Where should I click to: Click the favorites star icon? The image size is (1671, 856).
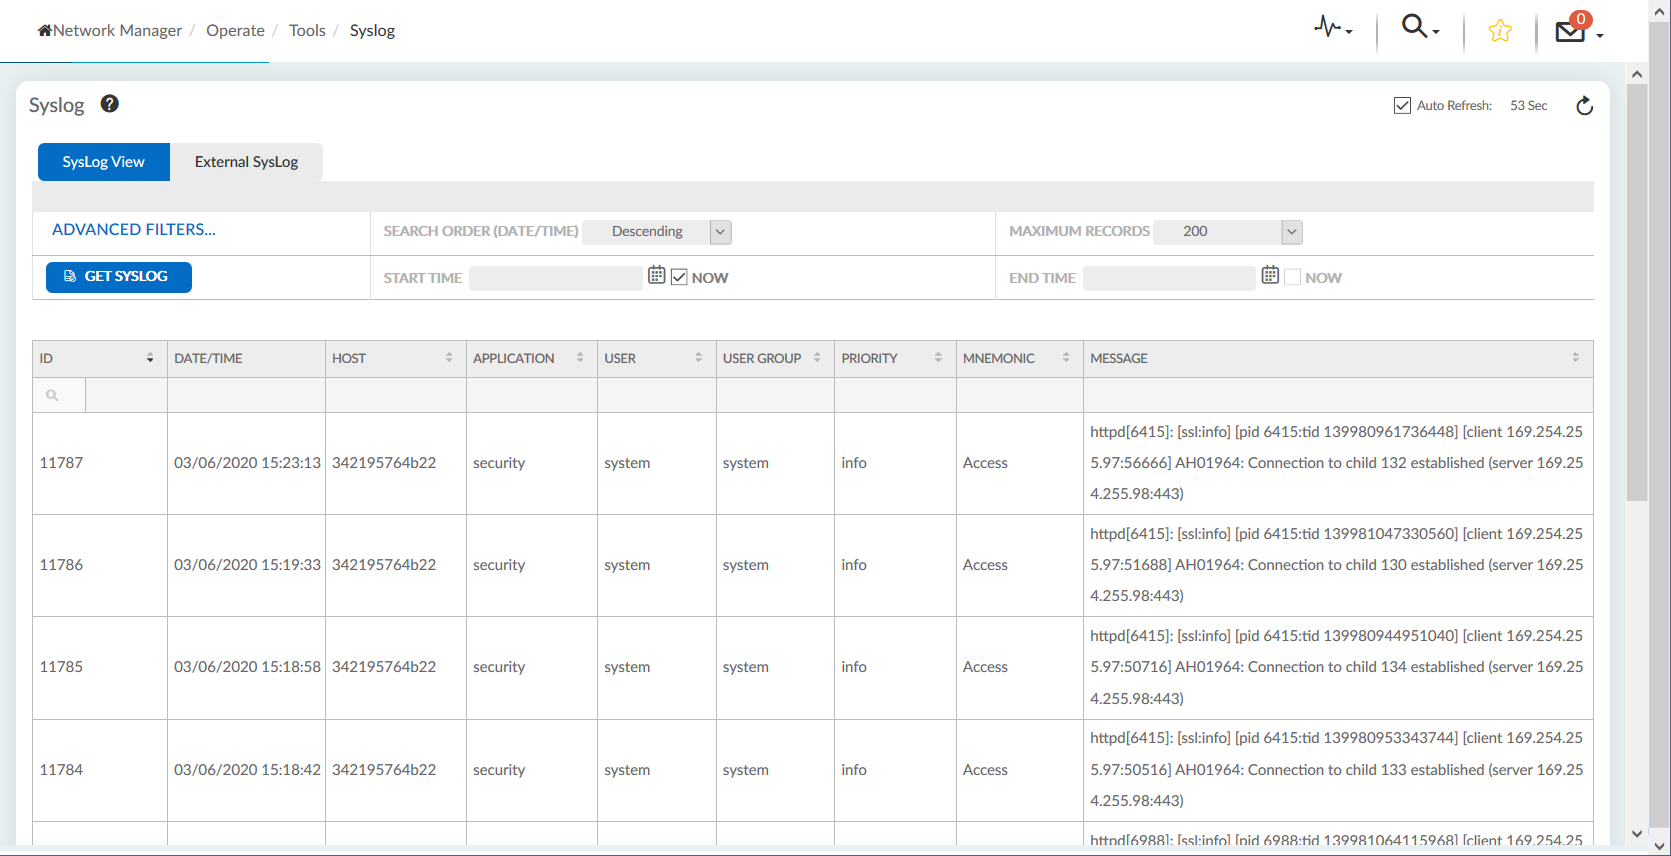coord(1500,31)
